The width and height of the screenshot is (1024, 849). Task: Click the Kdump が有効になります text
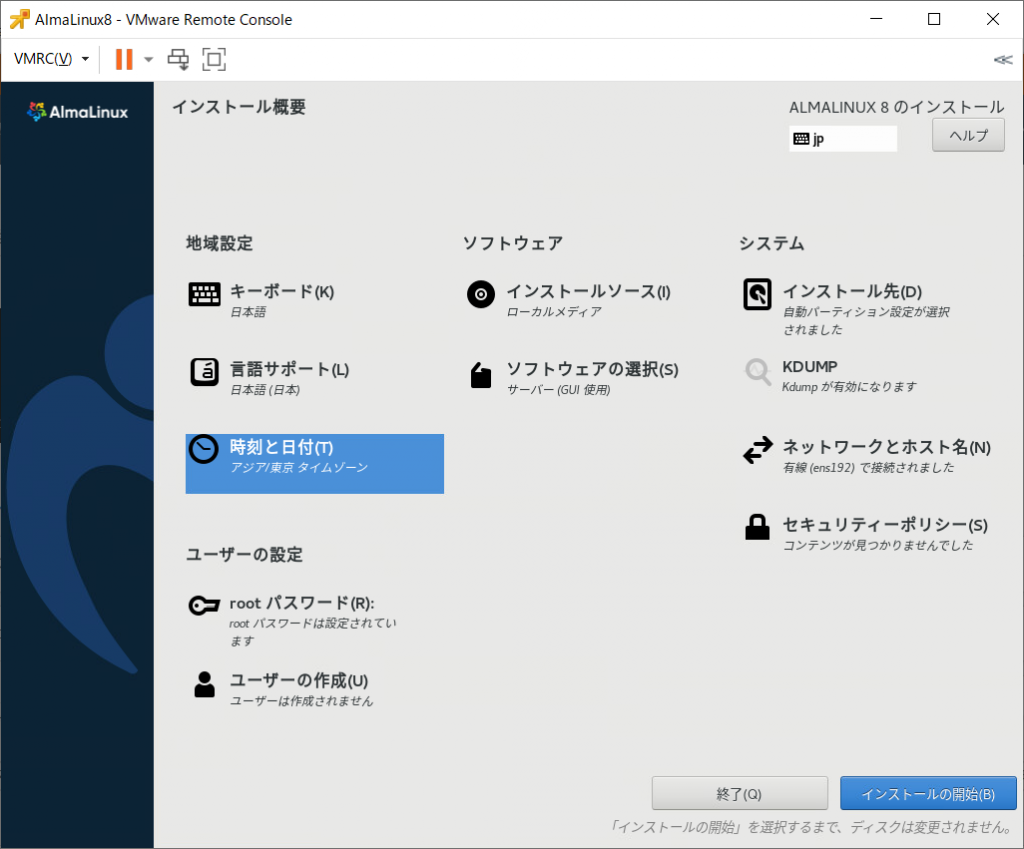(849, 387)
